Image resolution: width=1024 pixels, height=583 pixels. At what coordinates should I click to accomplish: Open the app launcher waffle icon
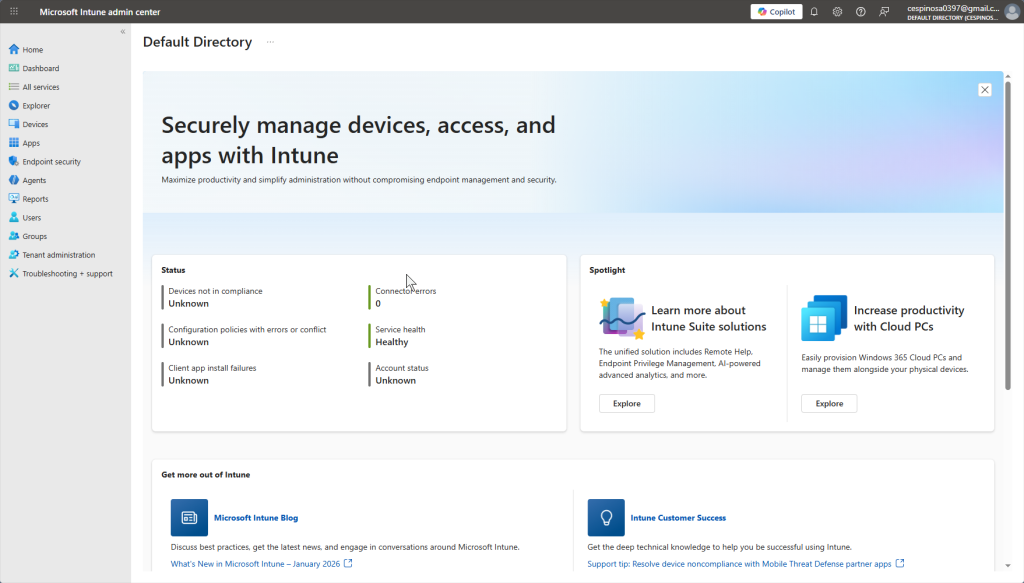[14, 11]
